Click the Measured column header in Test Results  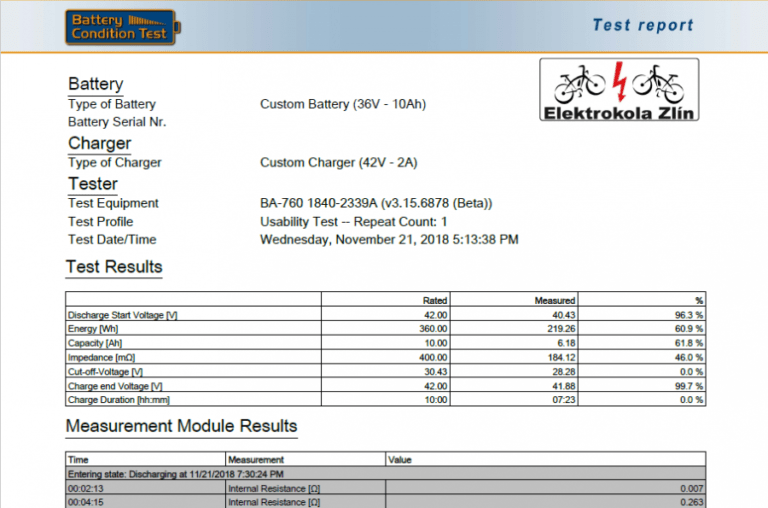tap(555, 300)
